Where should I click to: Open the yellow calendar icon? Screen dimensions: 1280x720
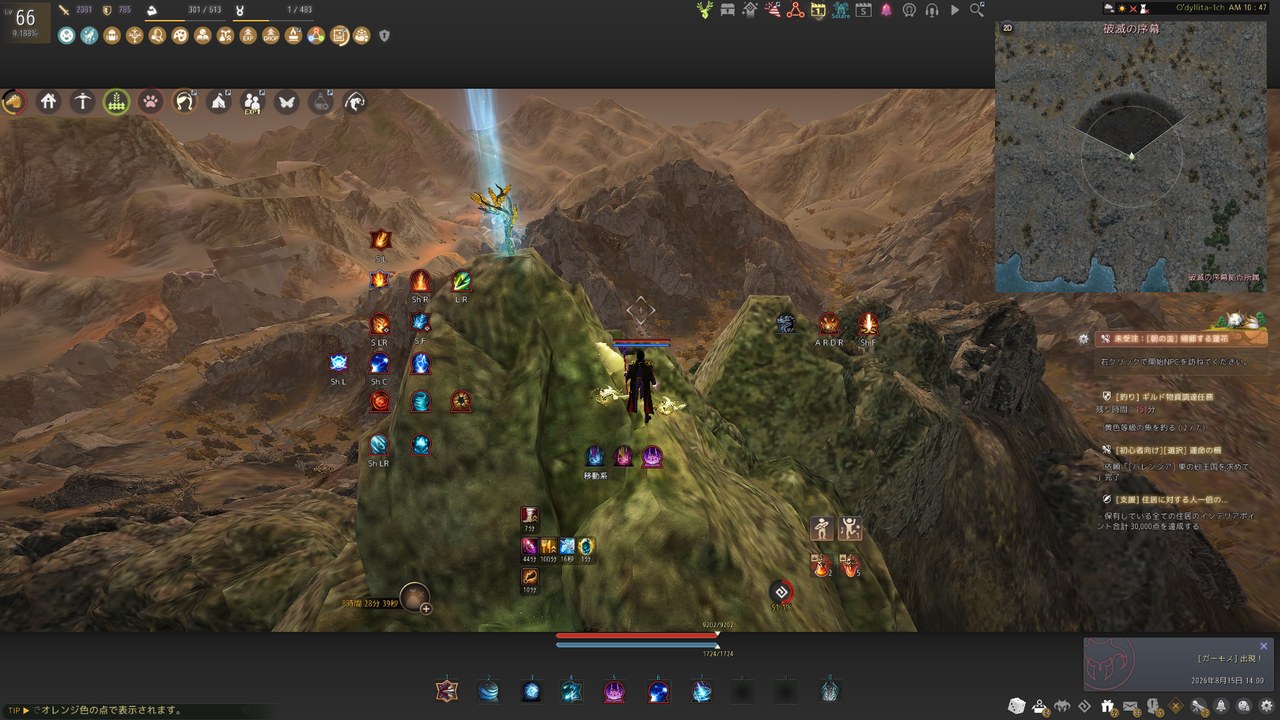point(818,10)
